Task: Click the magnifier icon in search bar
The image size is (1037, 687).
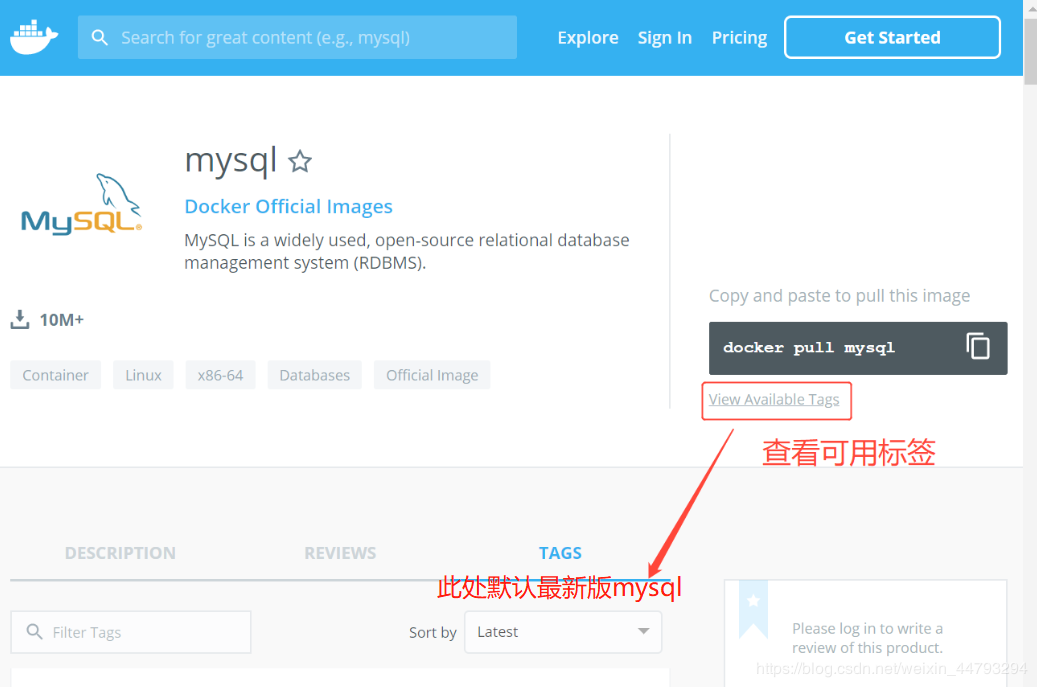Action: [x=99, y=38]
